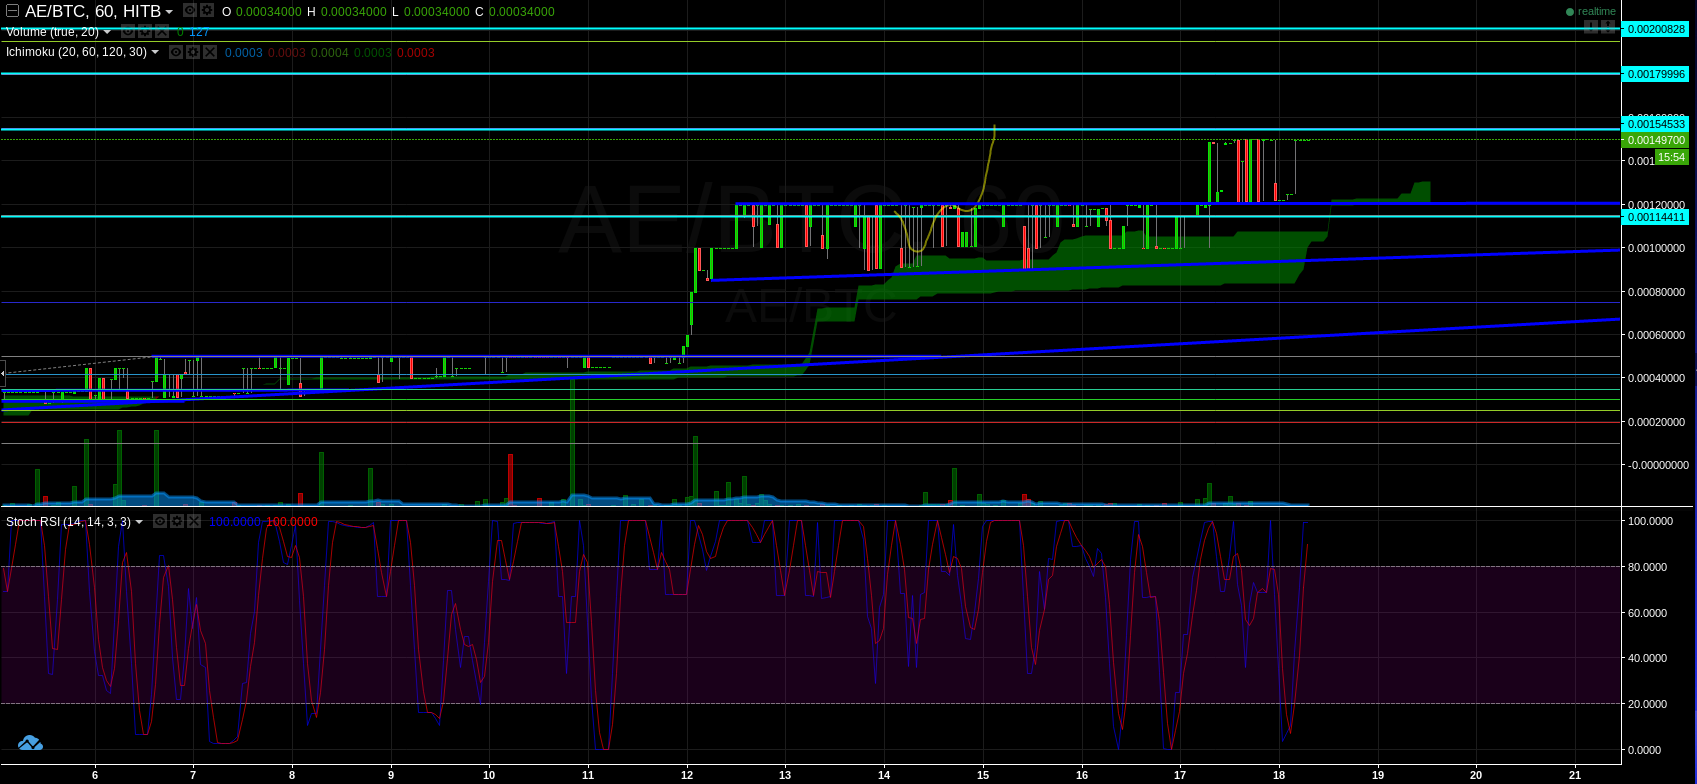1697x784 pixels.
Task: Collapse the legend using the minus box
Action: click(11, 11)
